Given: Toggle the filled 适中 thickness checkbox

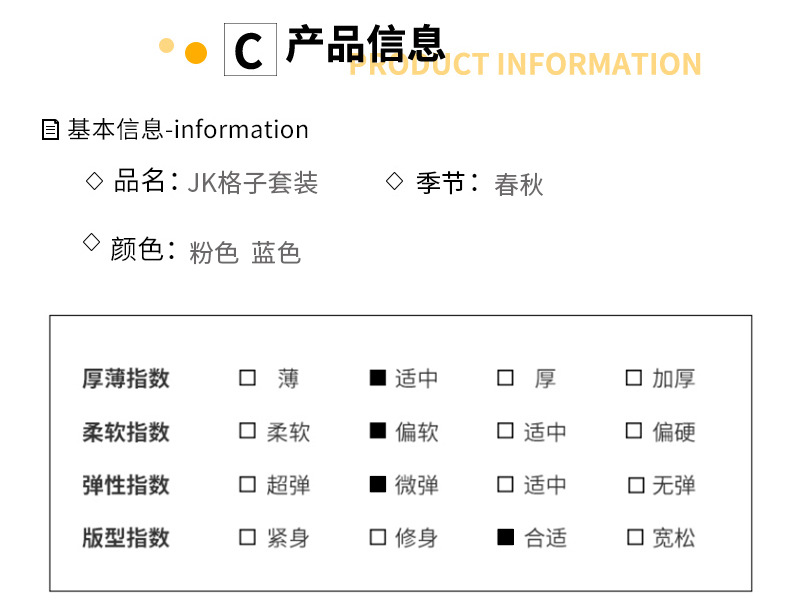Looking at the screenshot, I should tap(378, 378).
